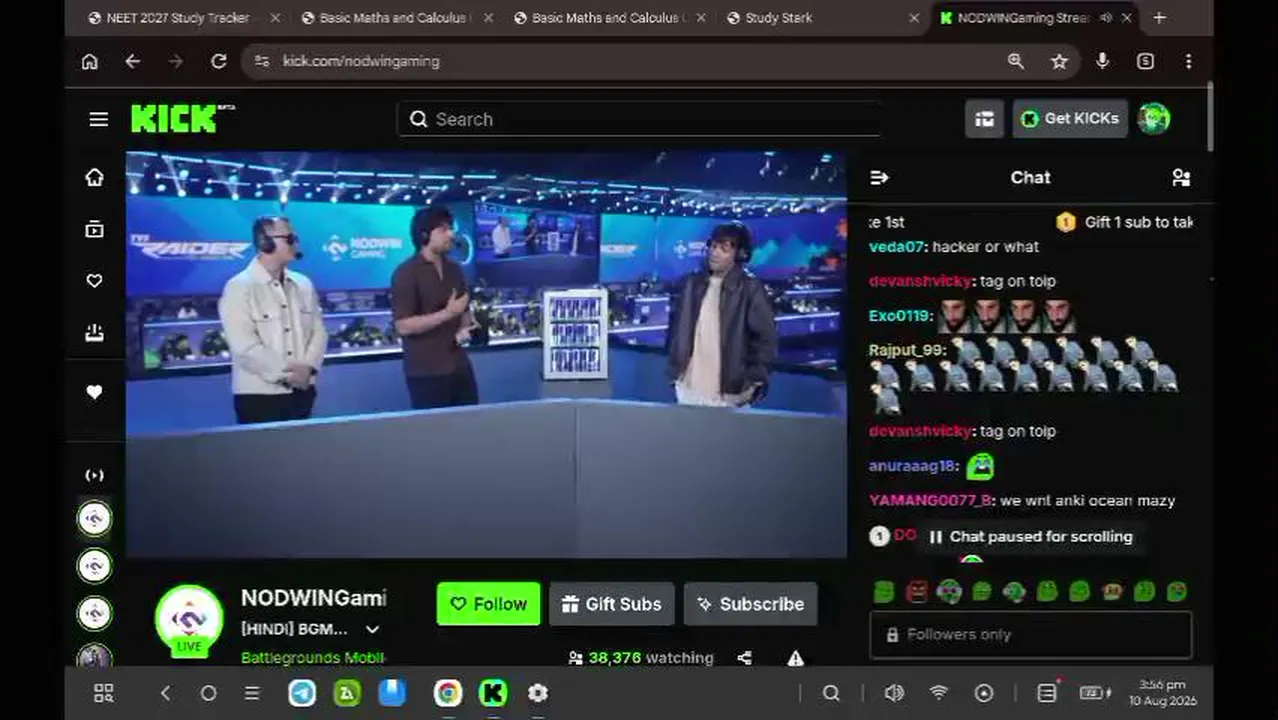Share the stream using the share icon

(744, 658)
